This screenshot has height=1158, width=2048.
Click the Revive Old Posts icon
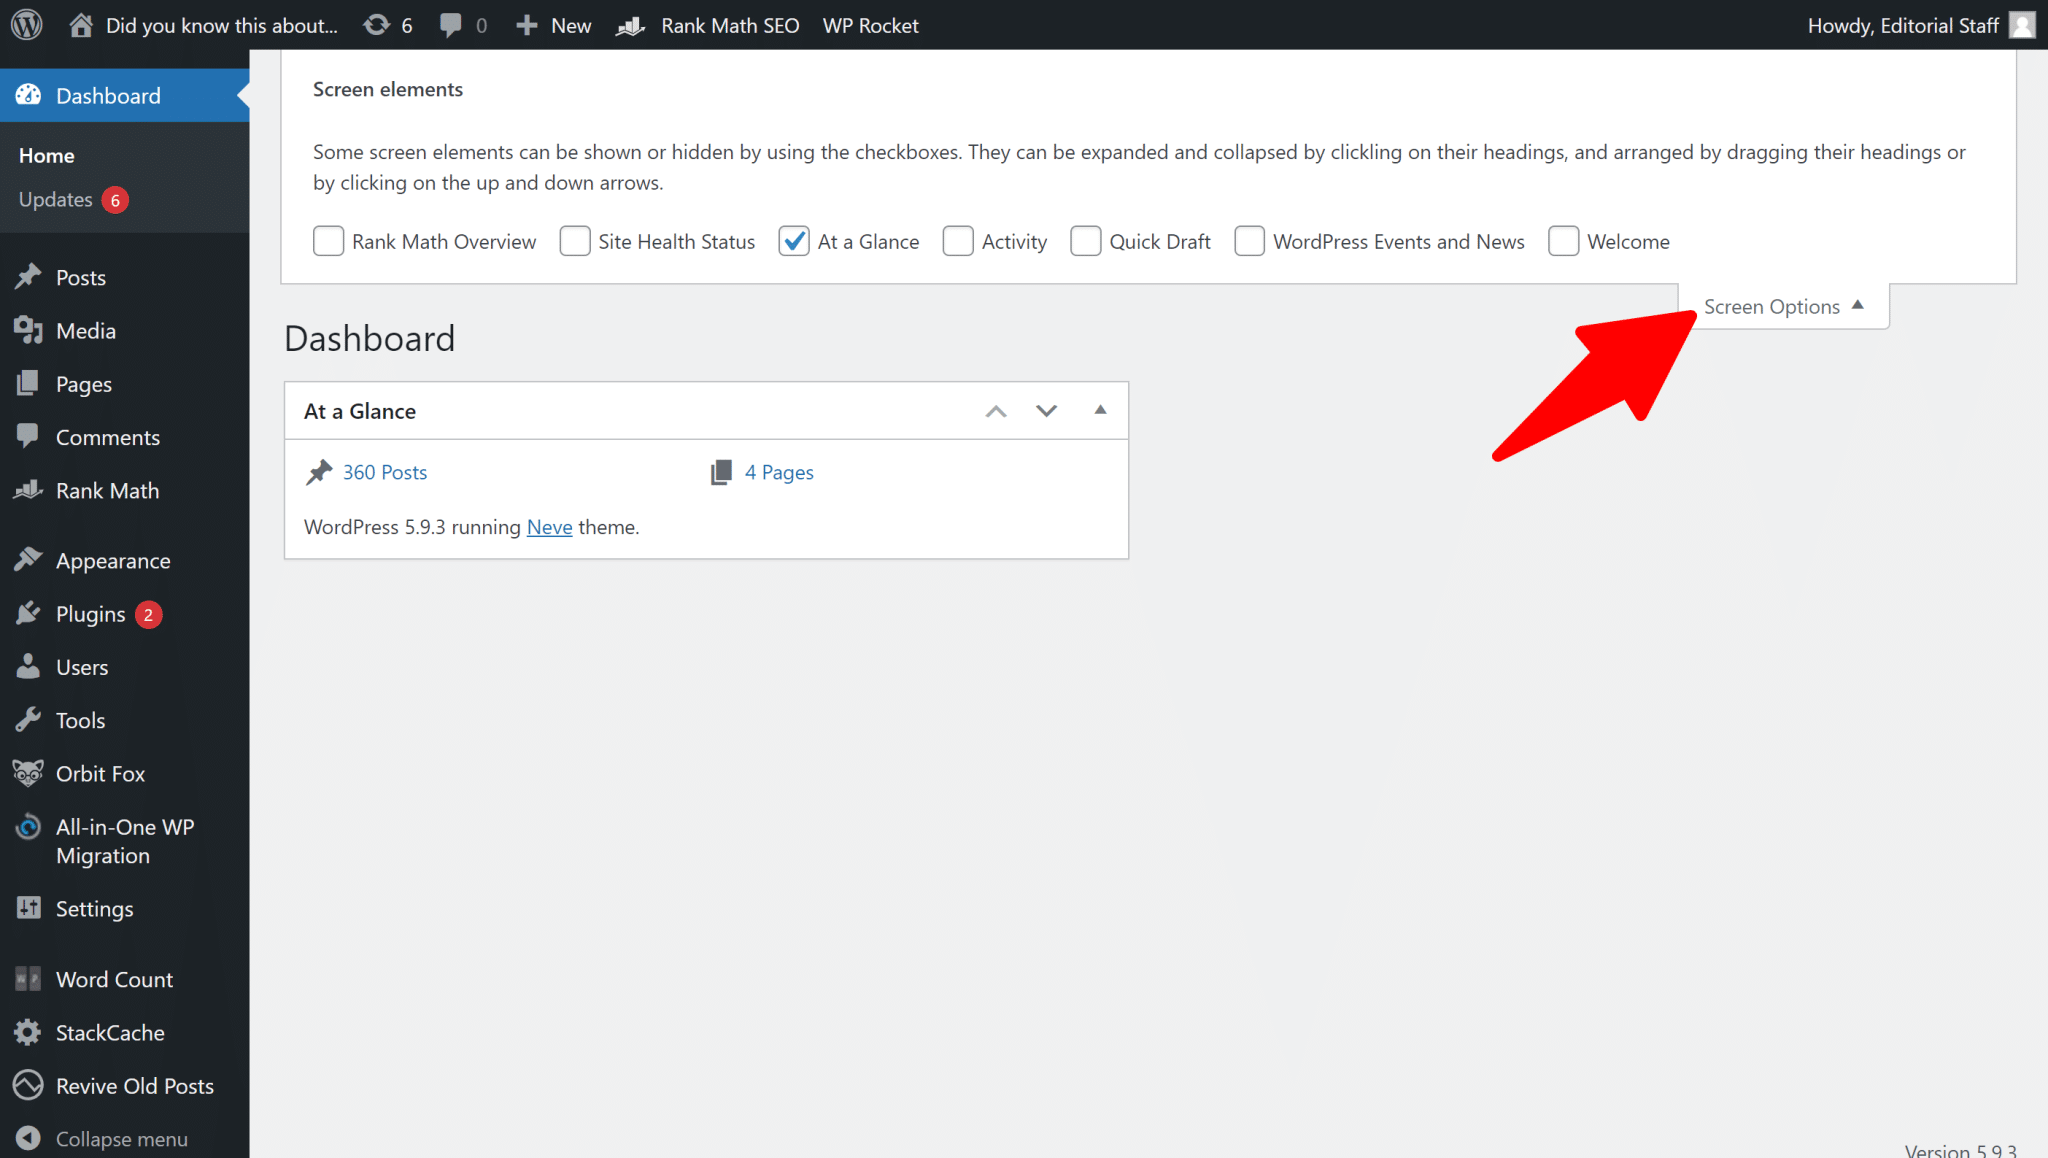(x=27, y=1085)
